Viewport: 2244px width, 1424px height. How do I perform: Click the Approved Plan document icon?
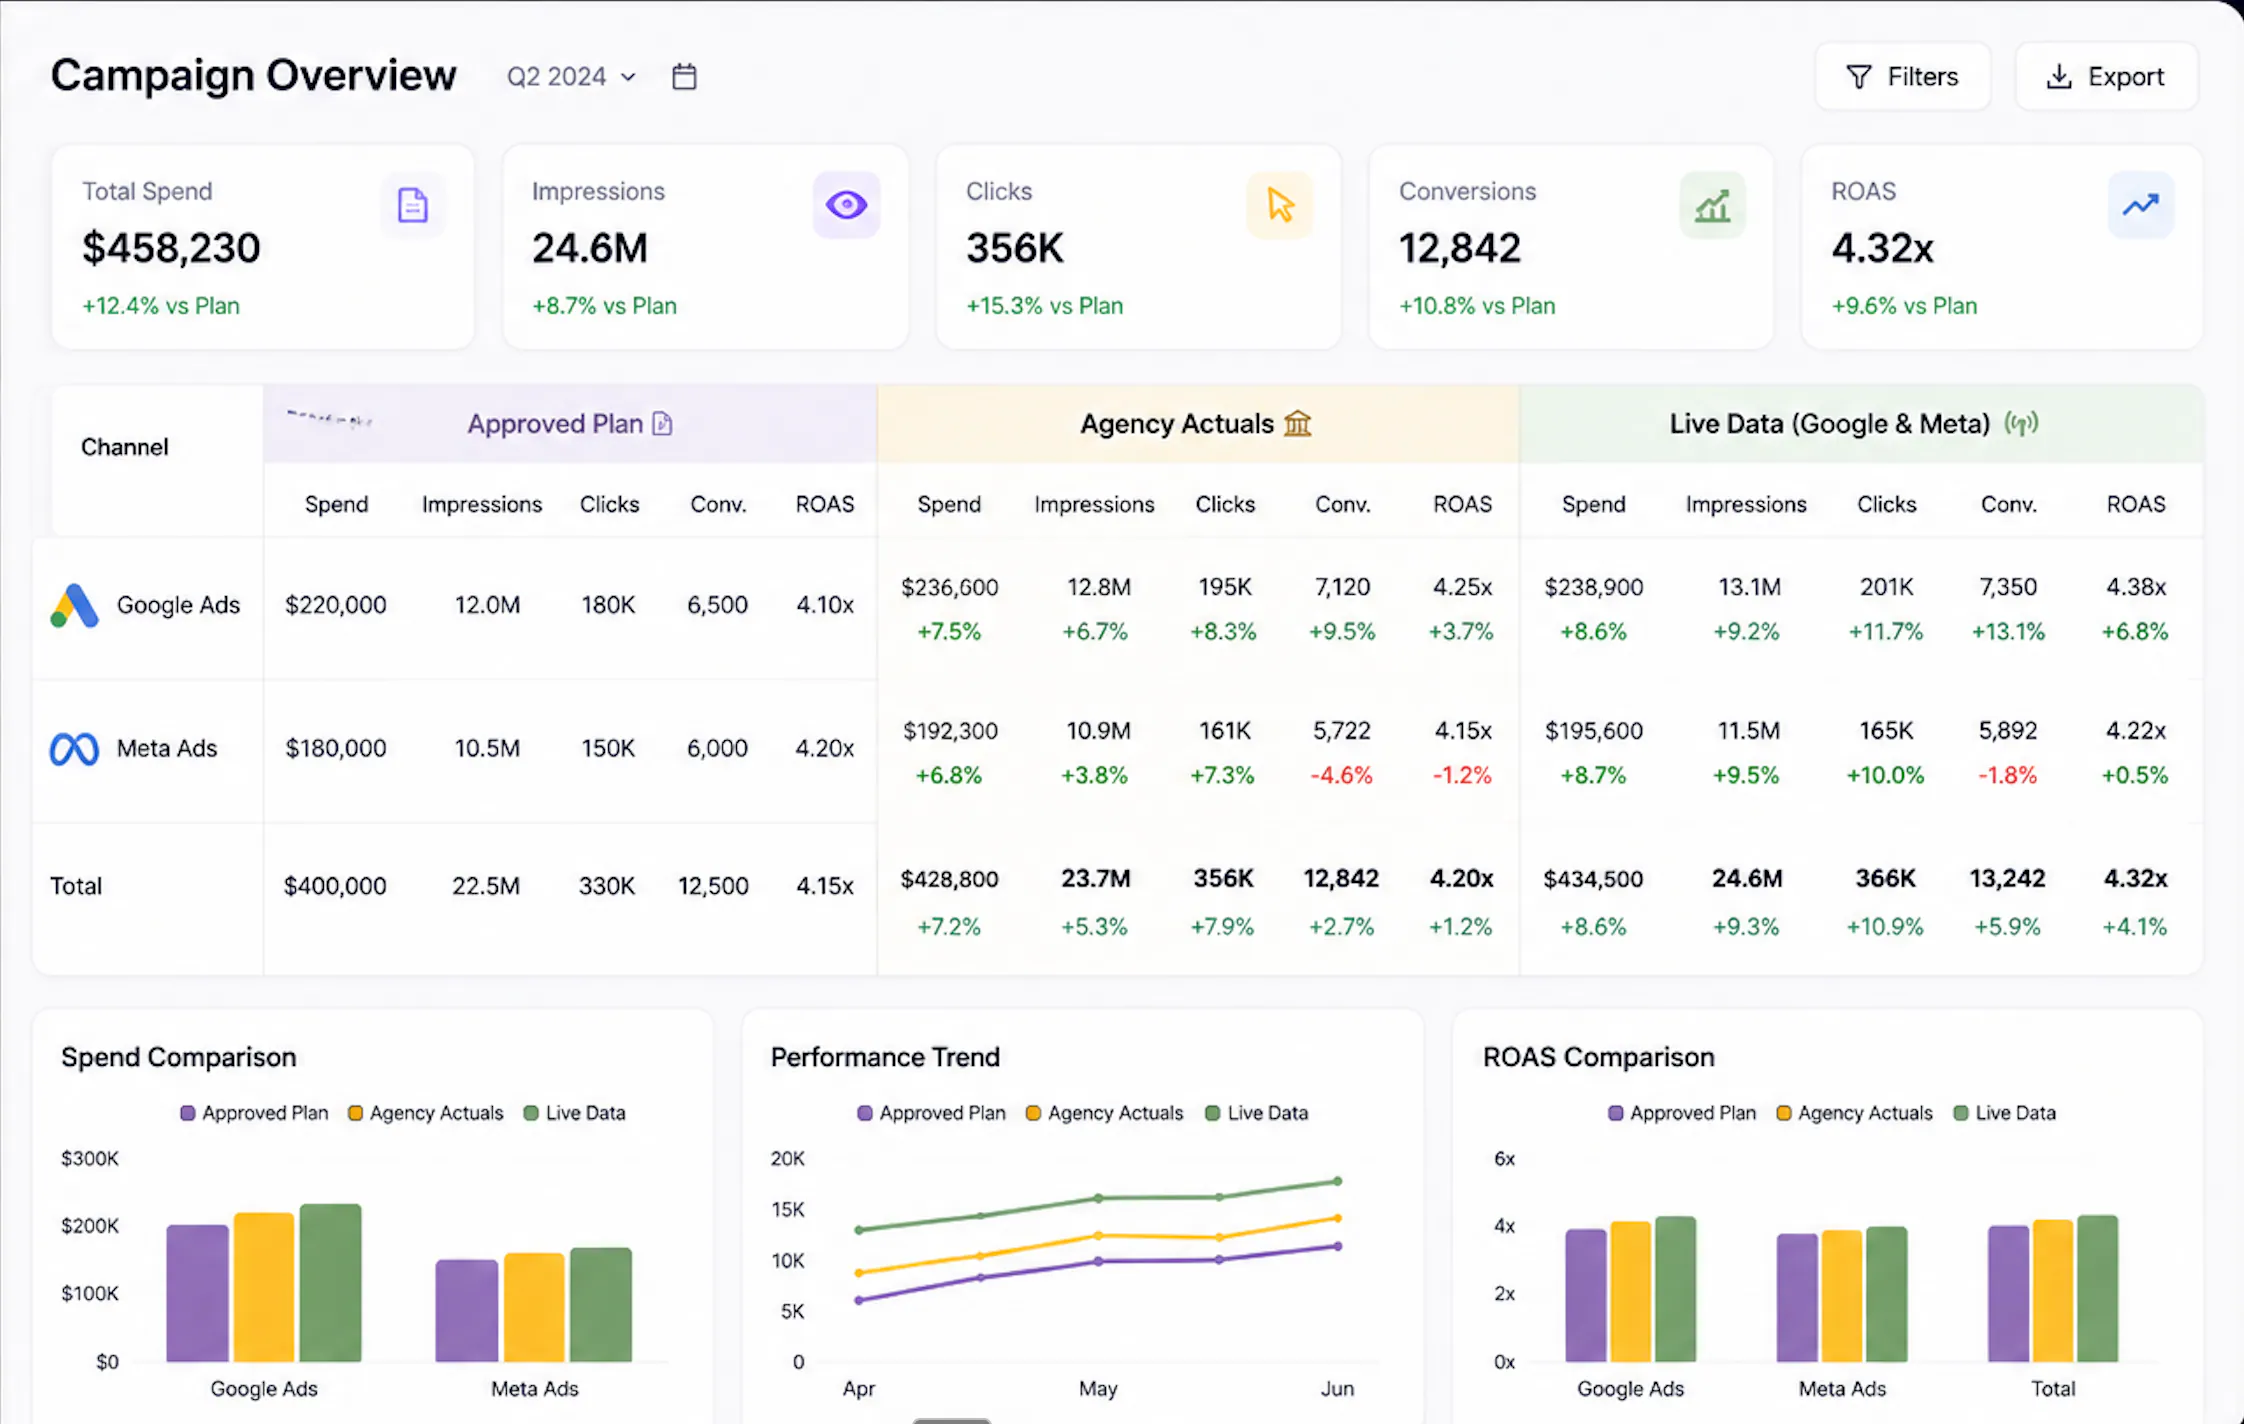[662, 424]
